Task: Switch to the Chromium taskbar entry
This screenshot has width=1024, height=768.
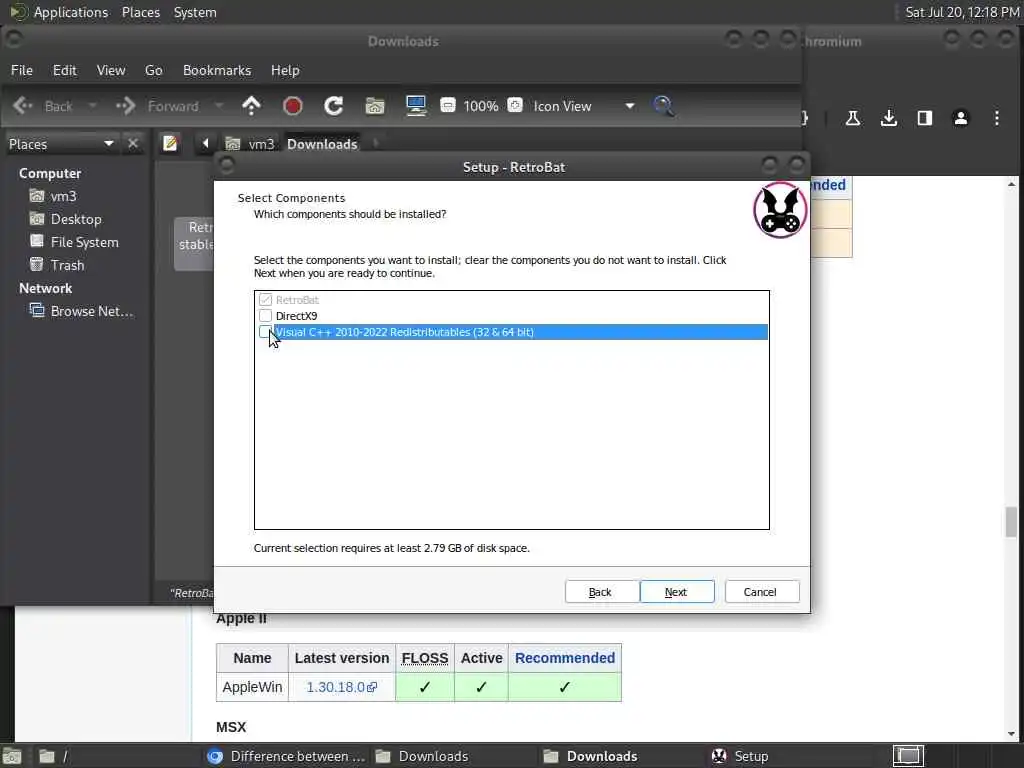Action: click(286, 756)
